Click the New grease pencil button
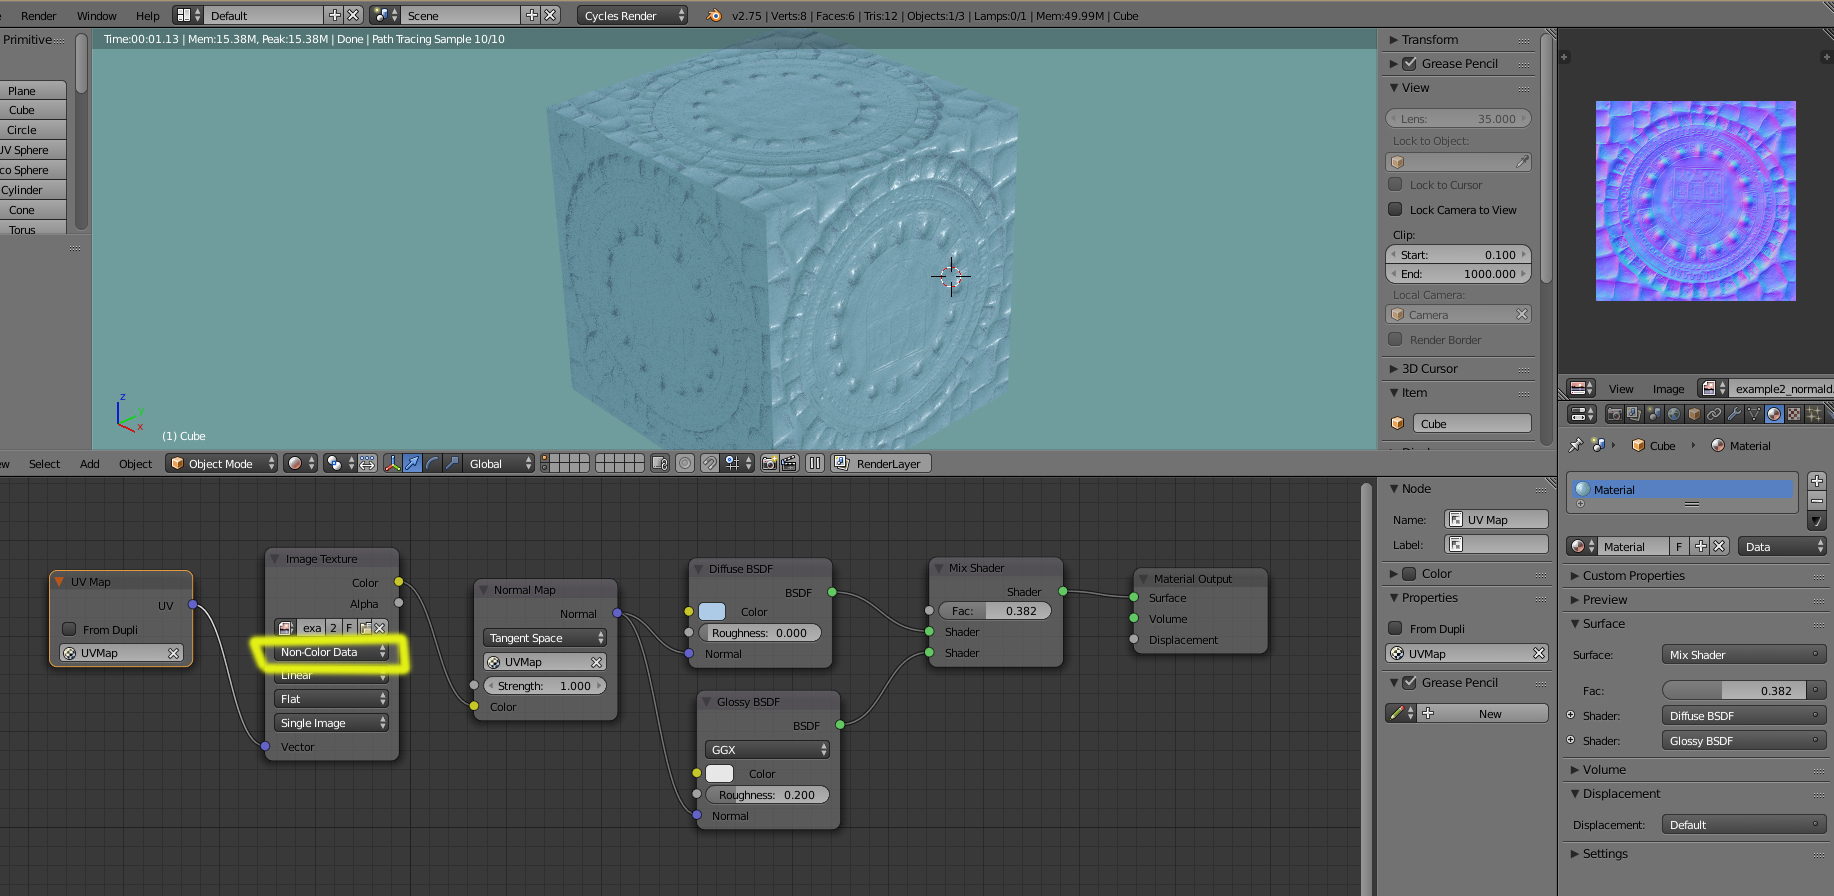The image size is (1834, 896). [x=1483, y=713]
